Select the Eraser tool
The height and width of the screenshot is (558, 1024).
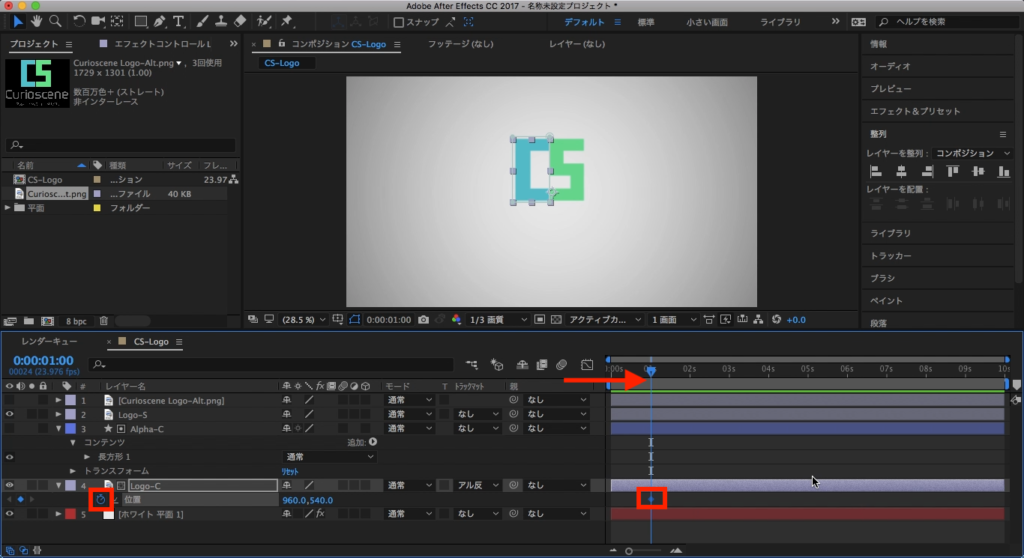(239, 21)
